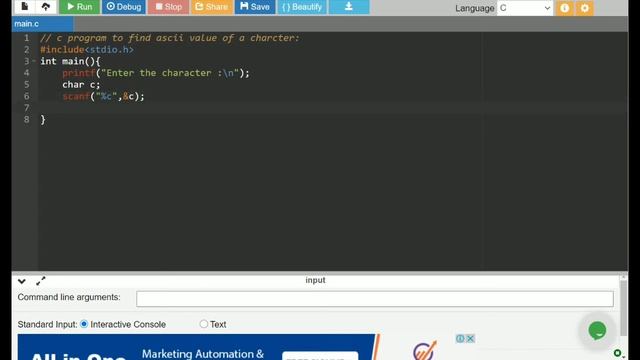
Task: Create a new file with the page icon
Action: coord(24,7)
